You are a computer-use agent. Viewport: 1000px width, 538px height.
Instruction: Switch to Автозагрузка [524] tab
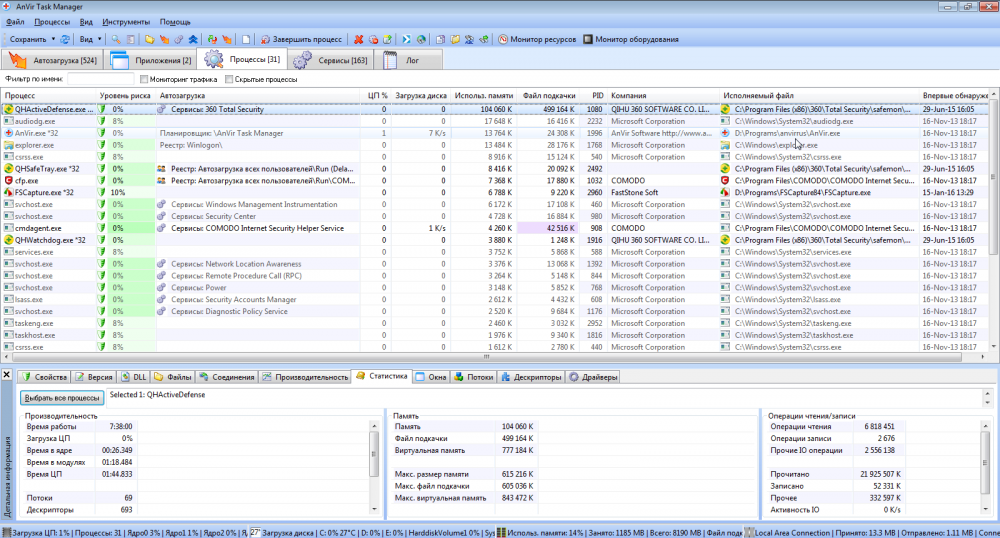tap(52, 60)
